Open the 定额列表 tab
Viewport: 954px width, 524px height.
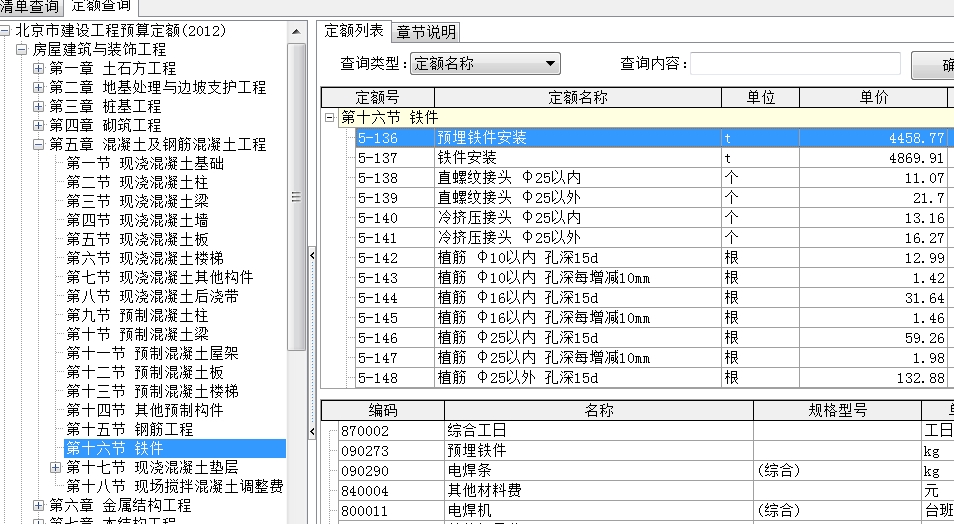click(x=353, y=30)
